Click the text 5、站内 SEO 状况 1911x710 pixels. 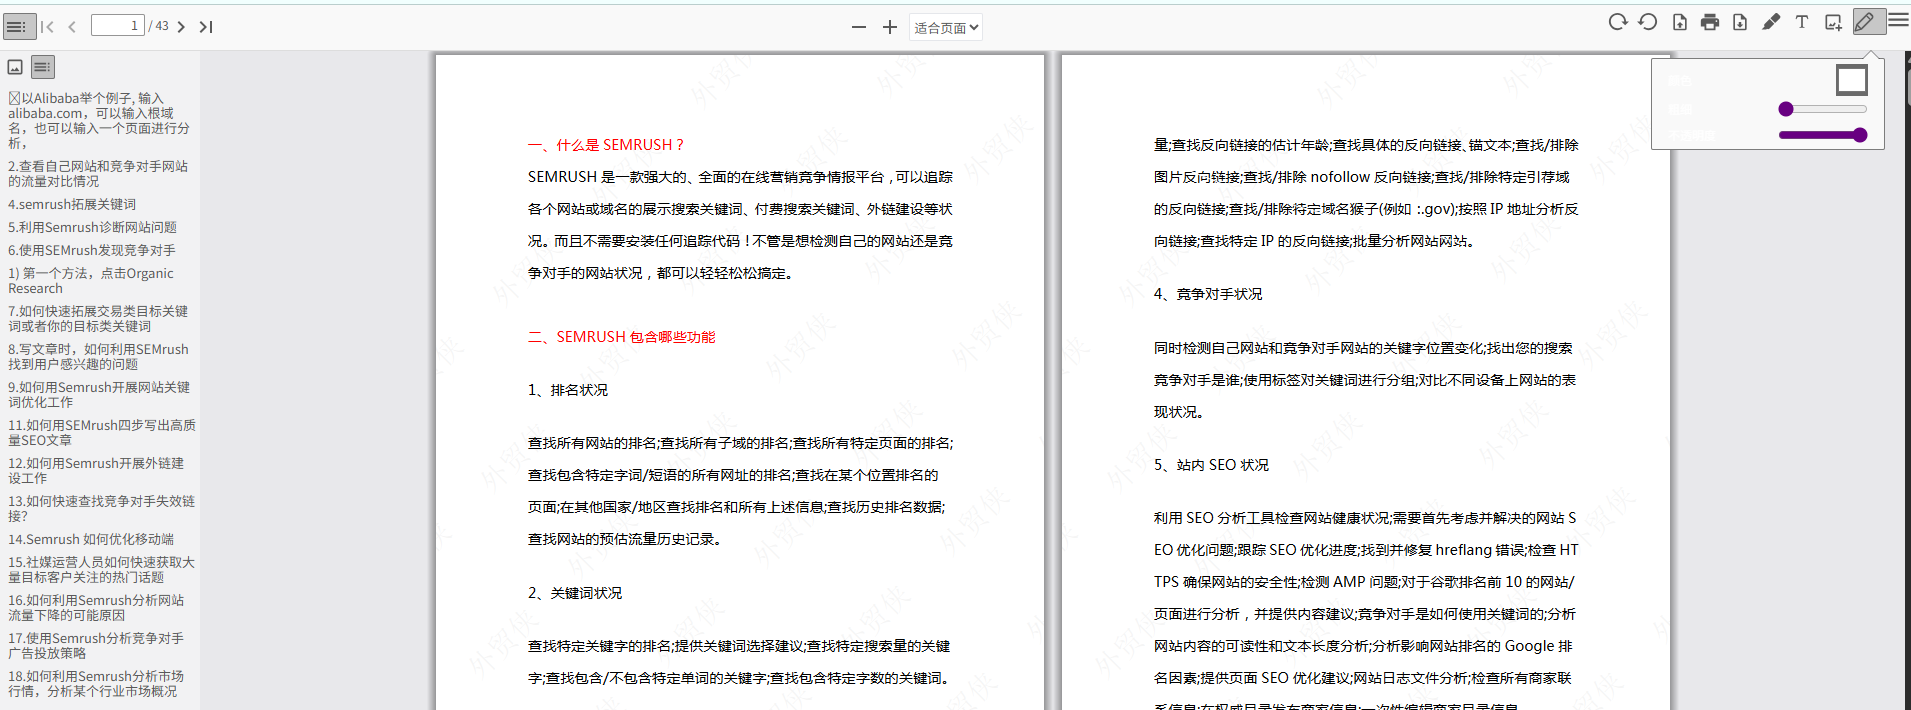pos(1211,465)
